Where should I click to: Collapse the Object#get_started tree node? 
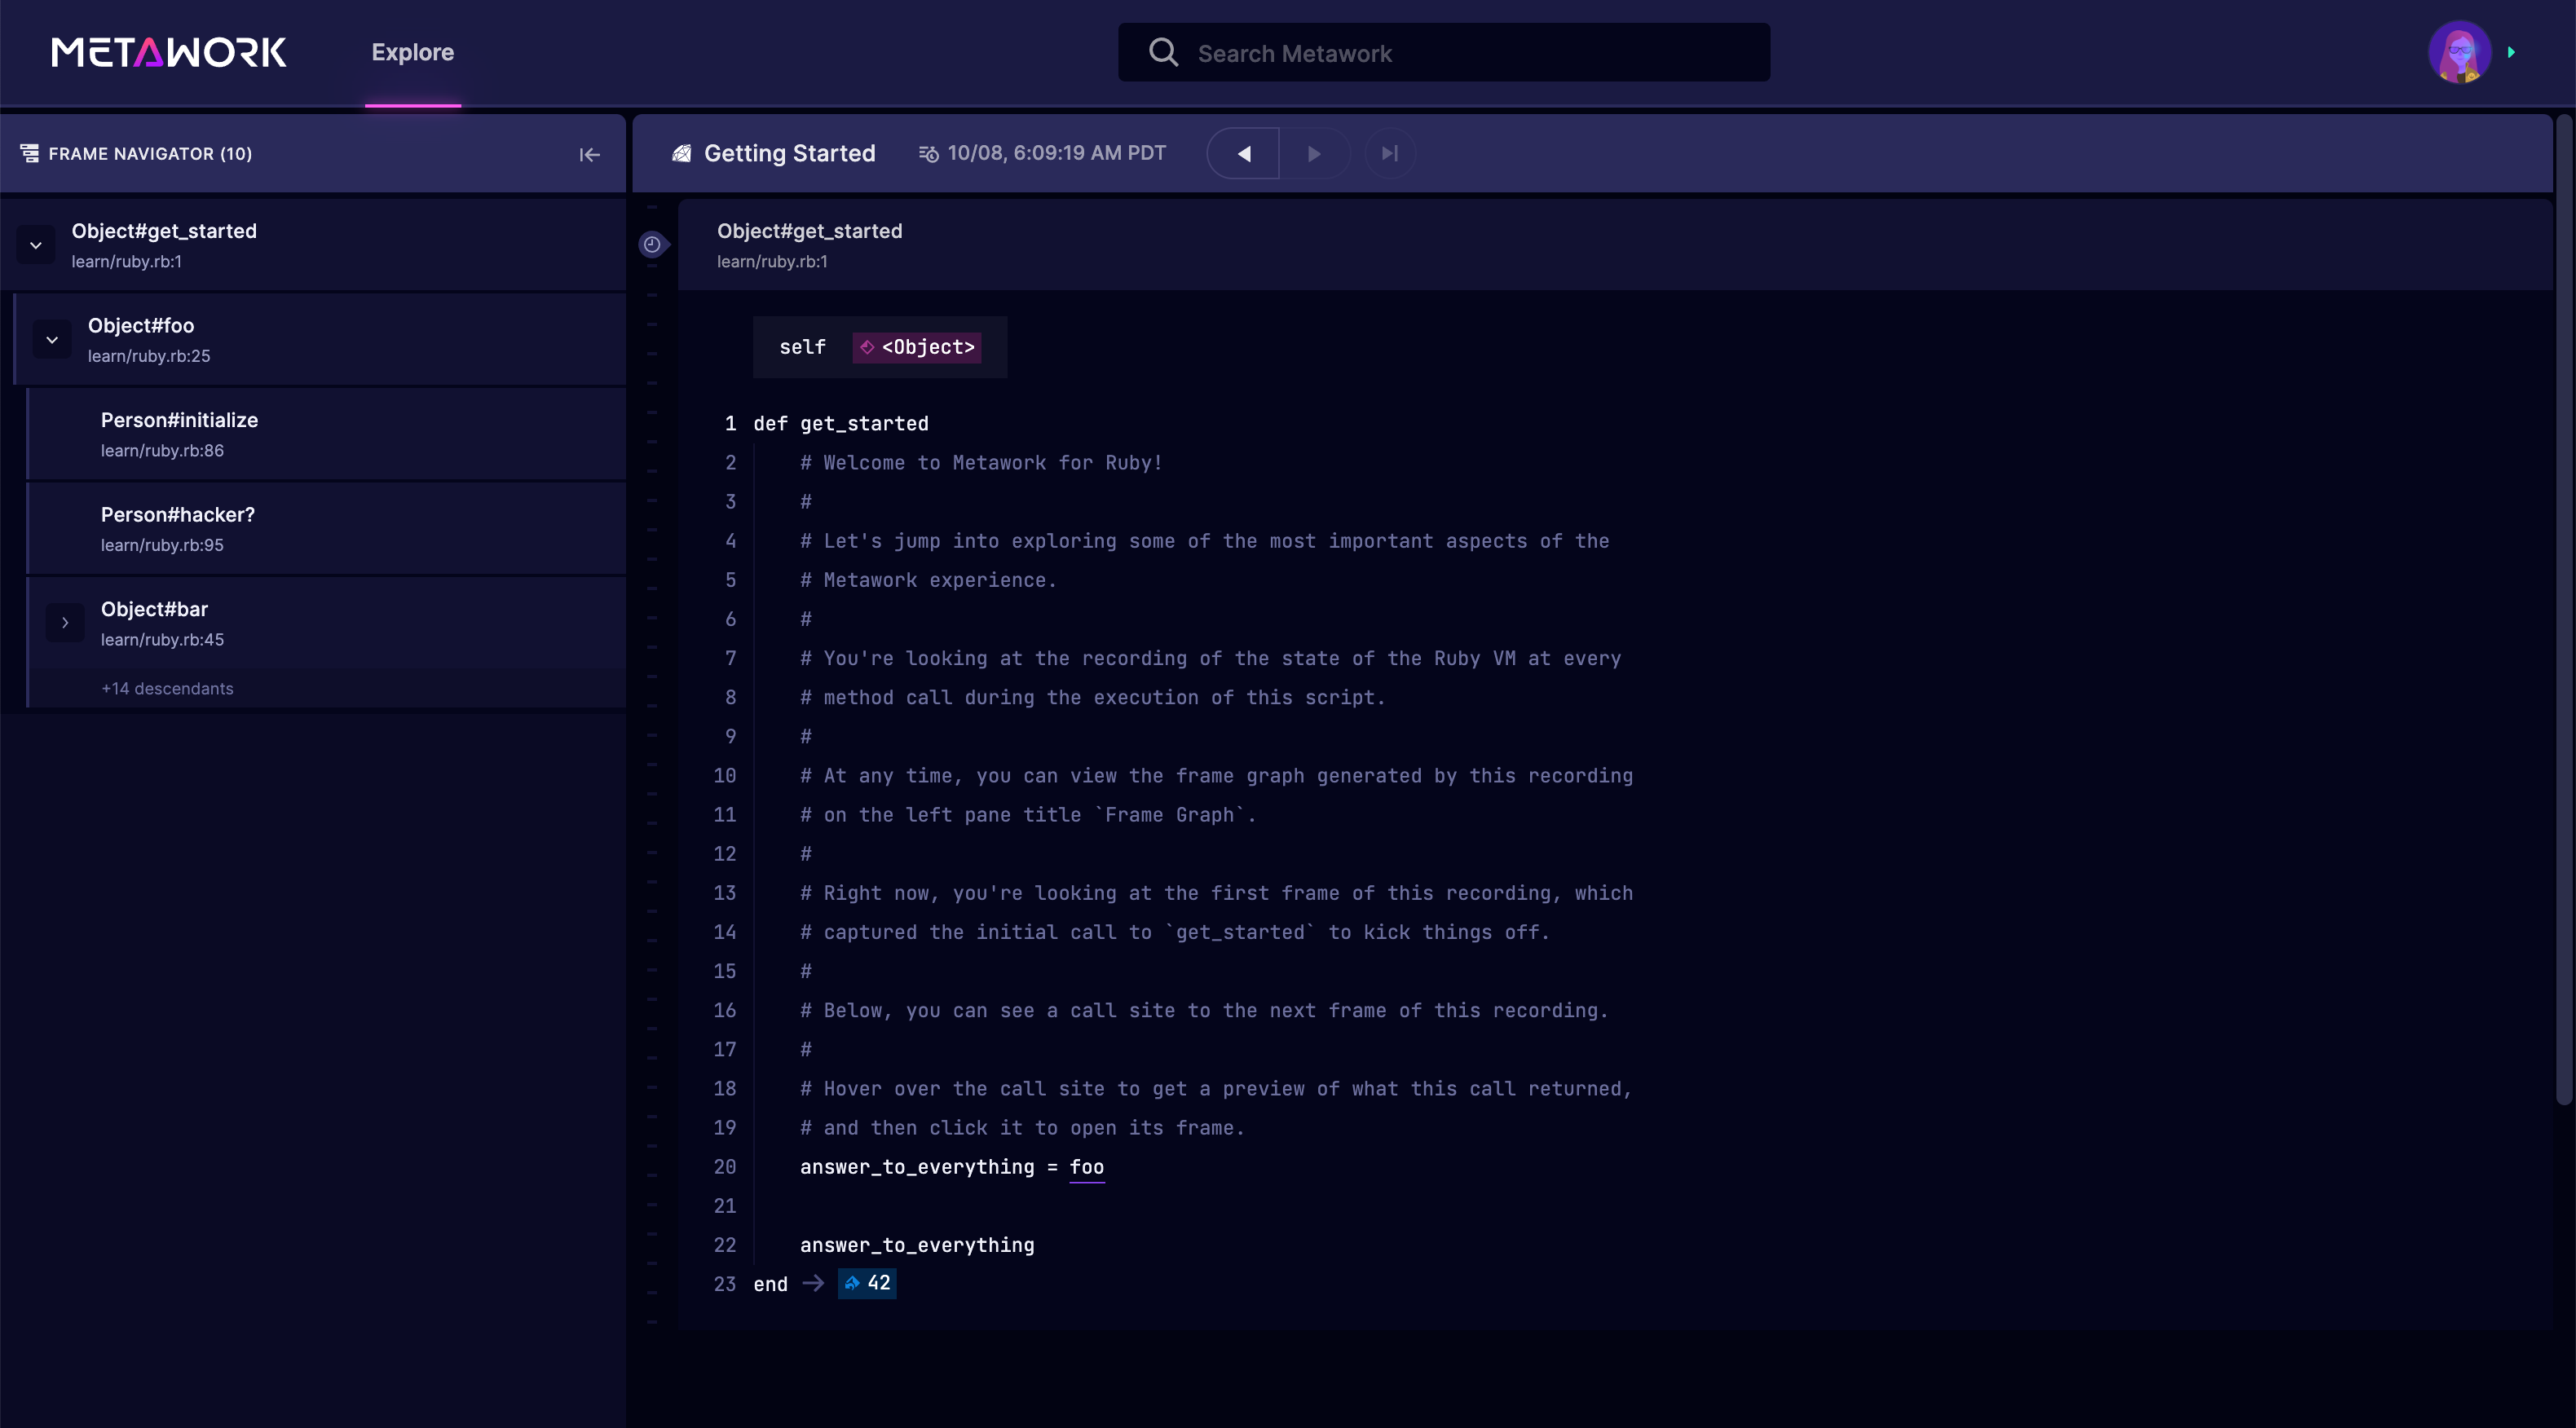pyautogui.click(x=36, y=245)
